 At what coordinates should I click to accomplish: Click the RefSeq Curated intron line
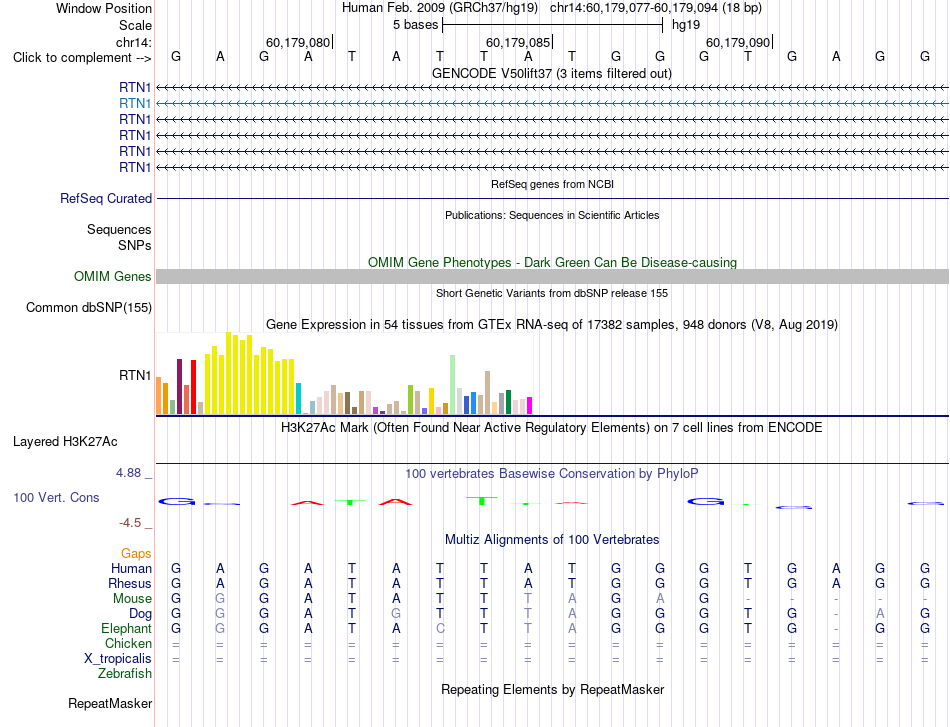point(552,198)
